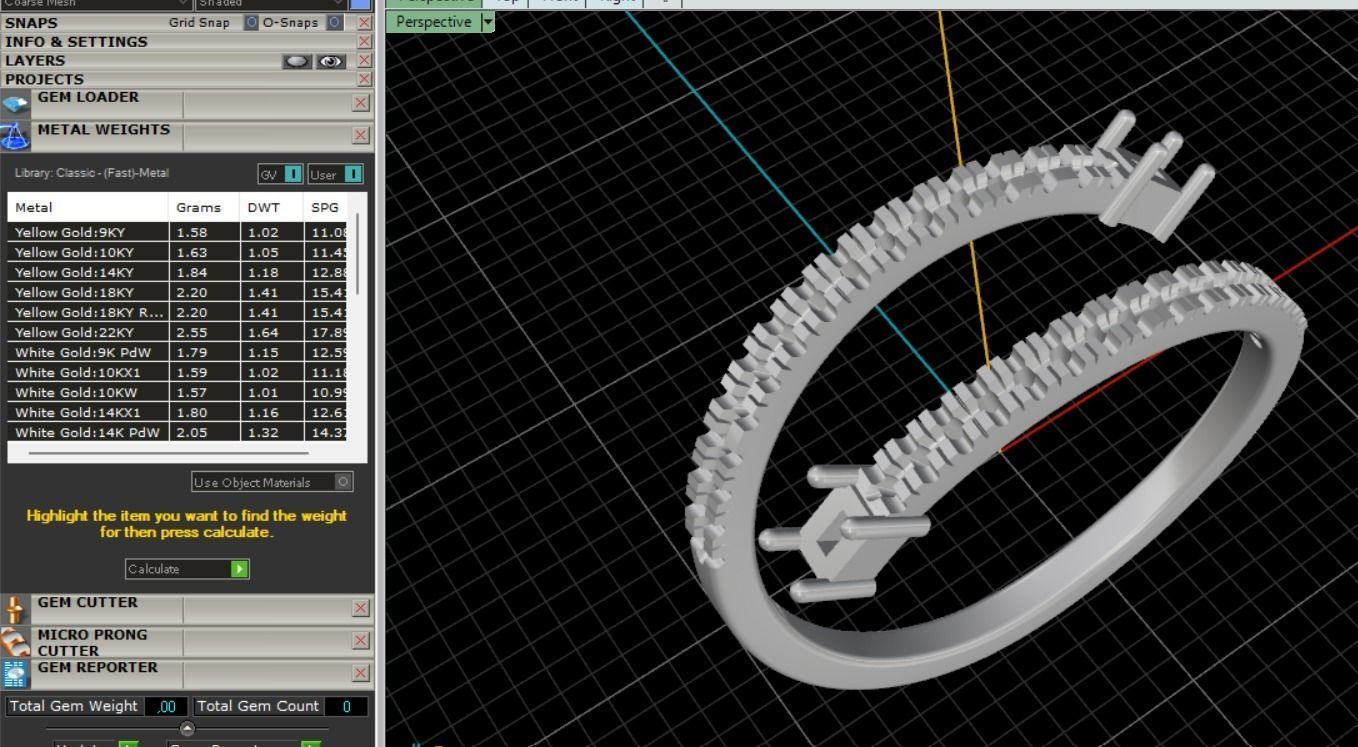
Task: Click the green arrow beside Calculate
Action: point(239,569)
